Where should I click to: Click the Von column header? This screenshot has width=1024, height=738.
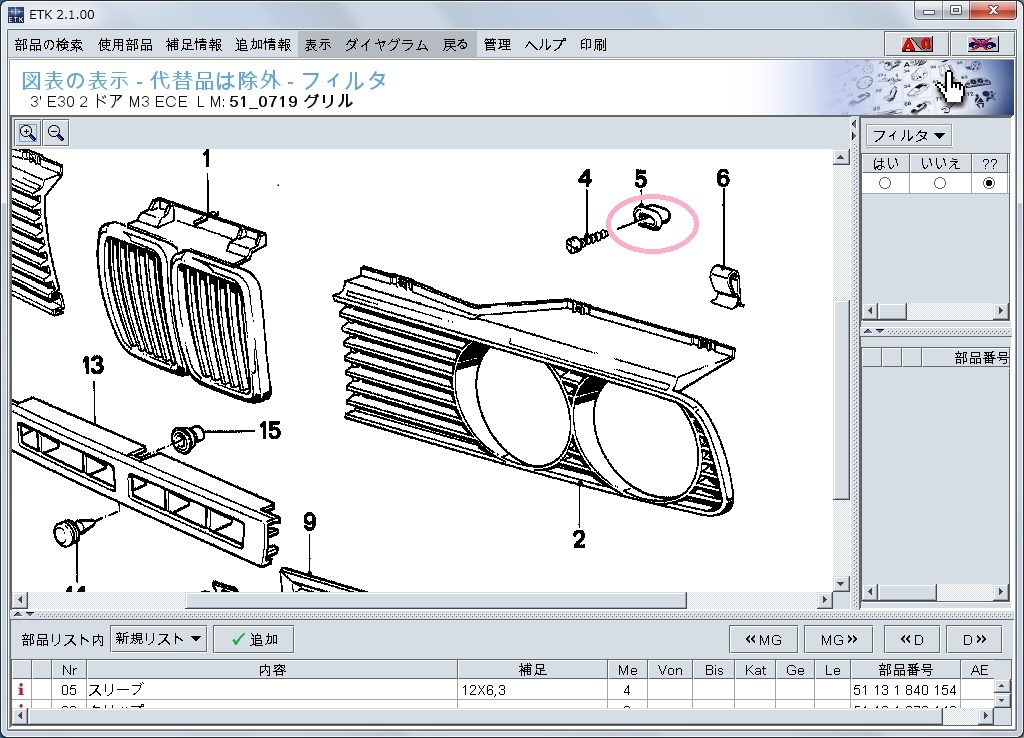[670, 670]
